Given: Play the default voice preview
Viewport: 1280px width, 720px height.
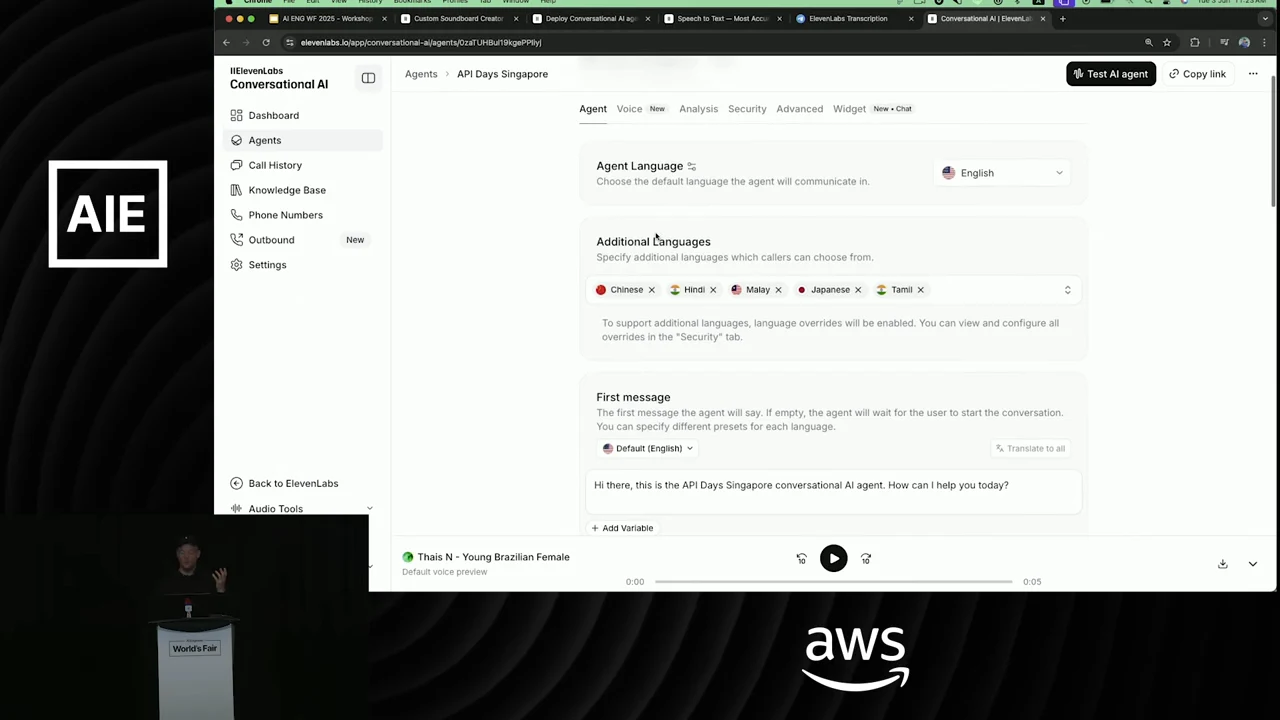Looking at the screenshot, I should tap(833, 559).
